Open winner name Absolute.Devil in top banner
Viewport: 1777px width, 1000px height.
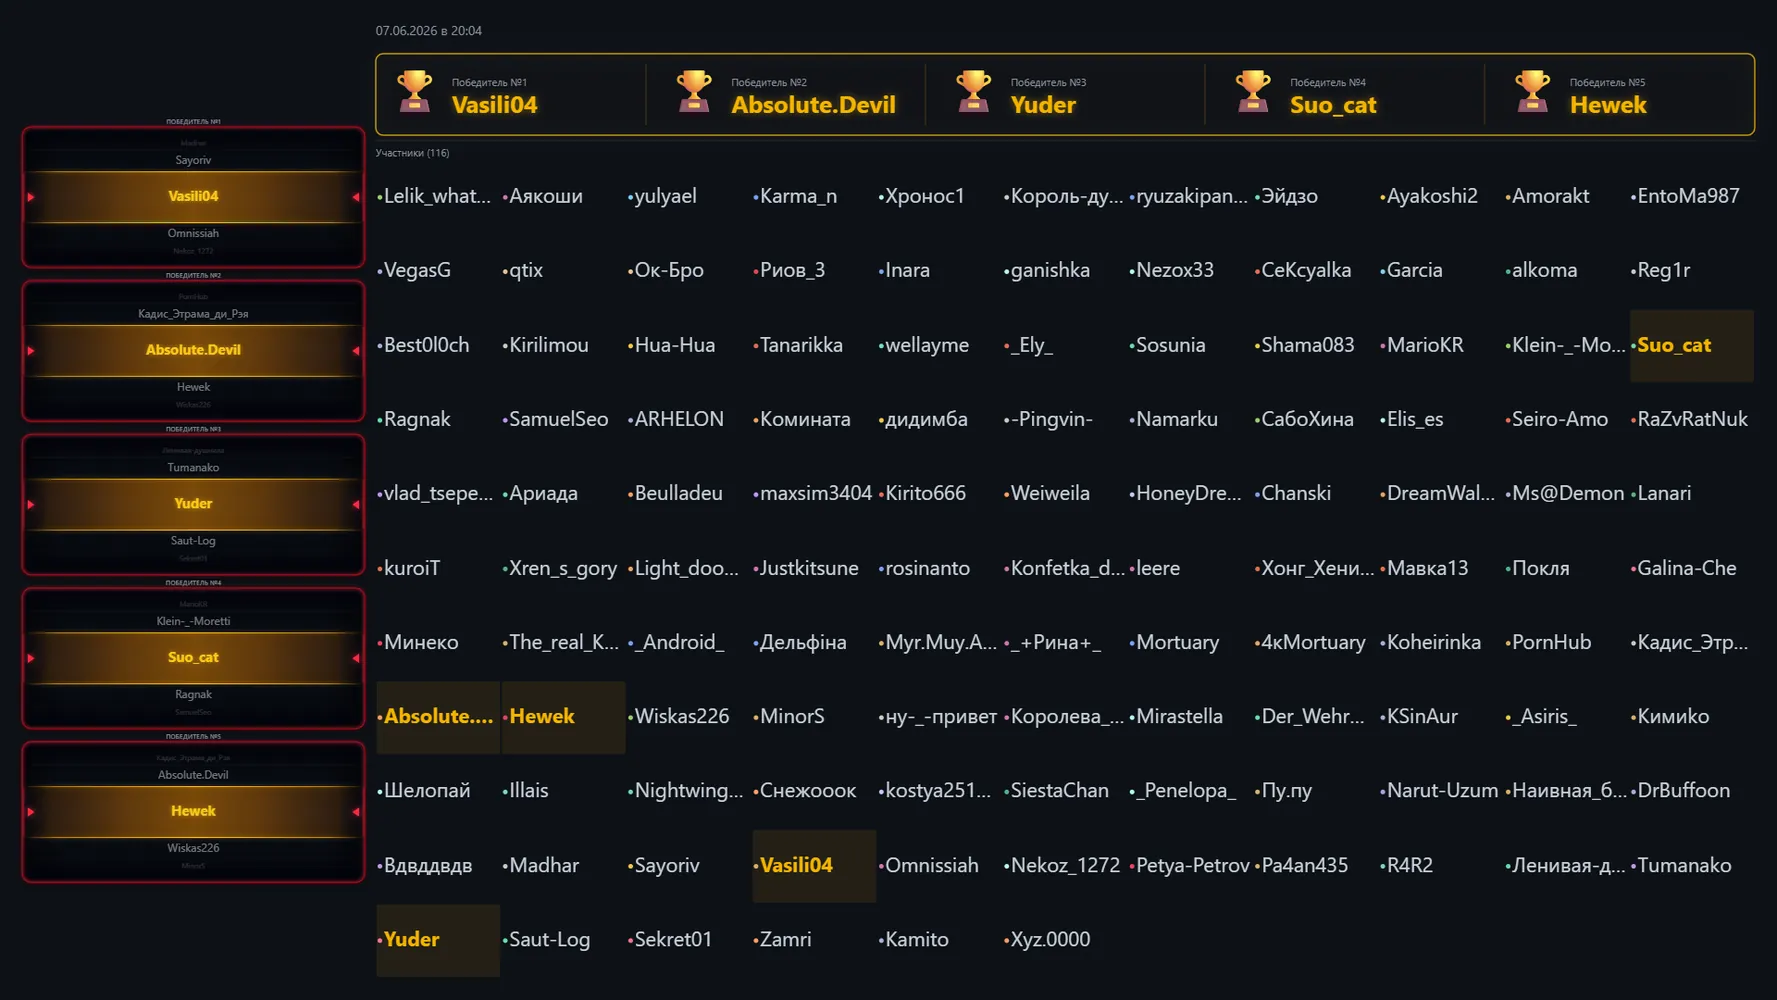[x=813, y=105]
